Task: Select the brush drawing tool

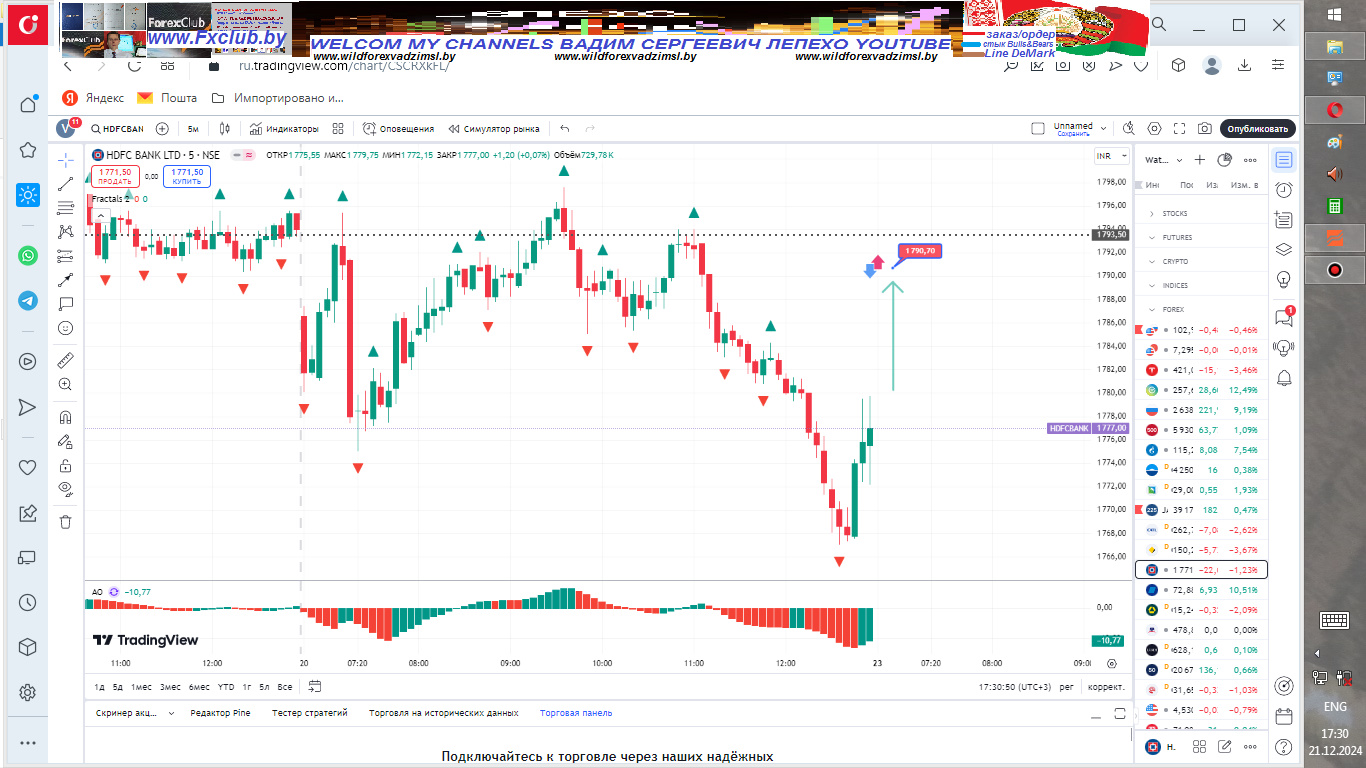Action: pyautogui.click(x=66, y=280)
